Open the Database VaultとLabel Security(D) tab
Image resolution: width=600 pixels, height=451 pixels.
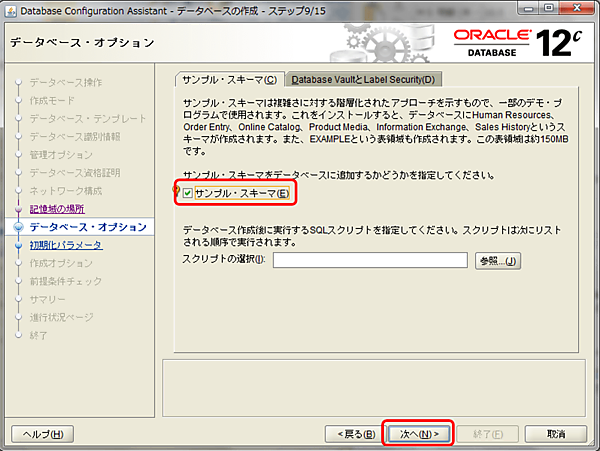[364, 80]
